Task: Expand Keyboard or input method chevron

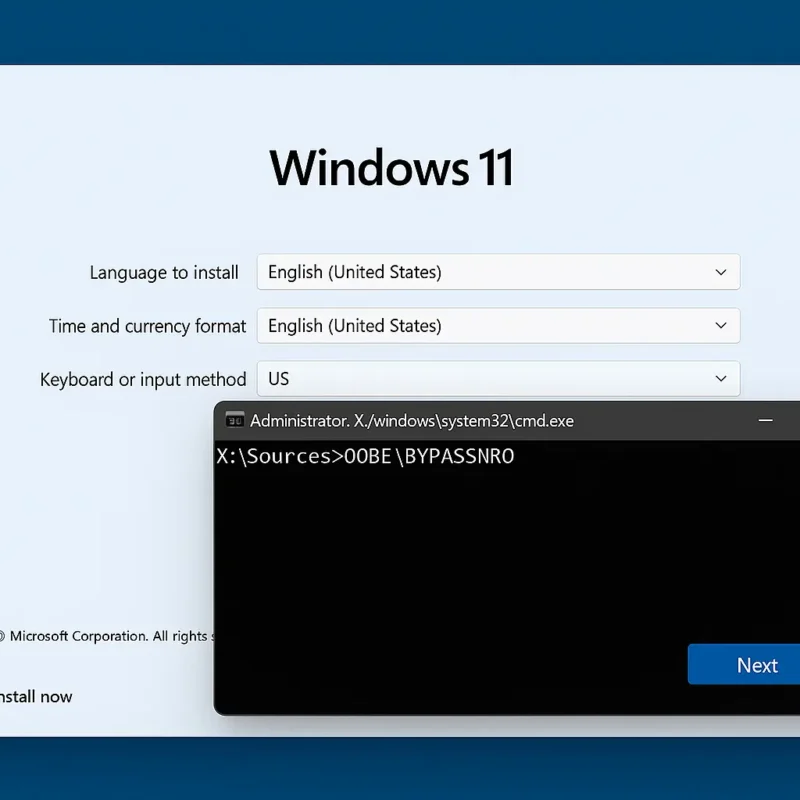Action: pyautogui.click(x=721, y=379)
